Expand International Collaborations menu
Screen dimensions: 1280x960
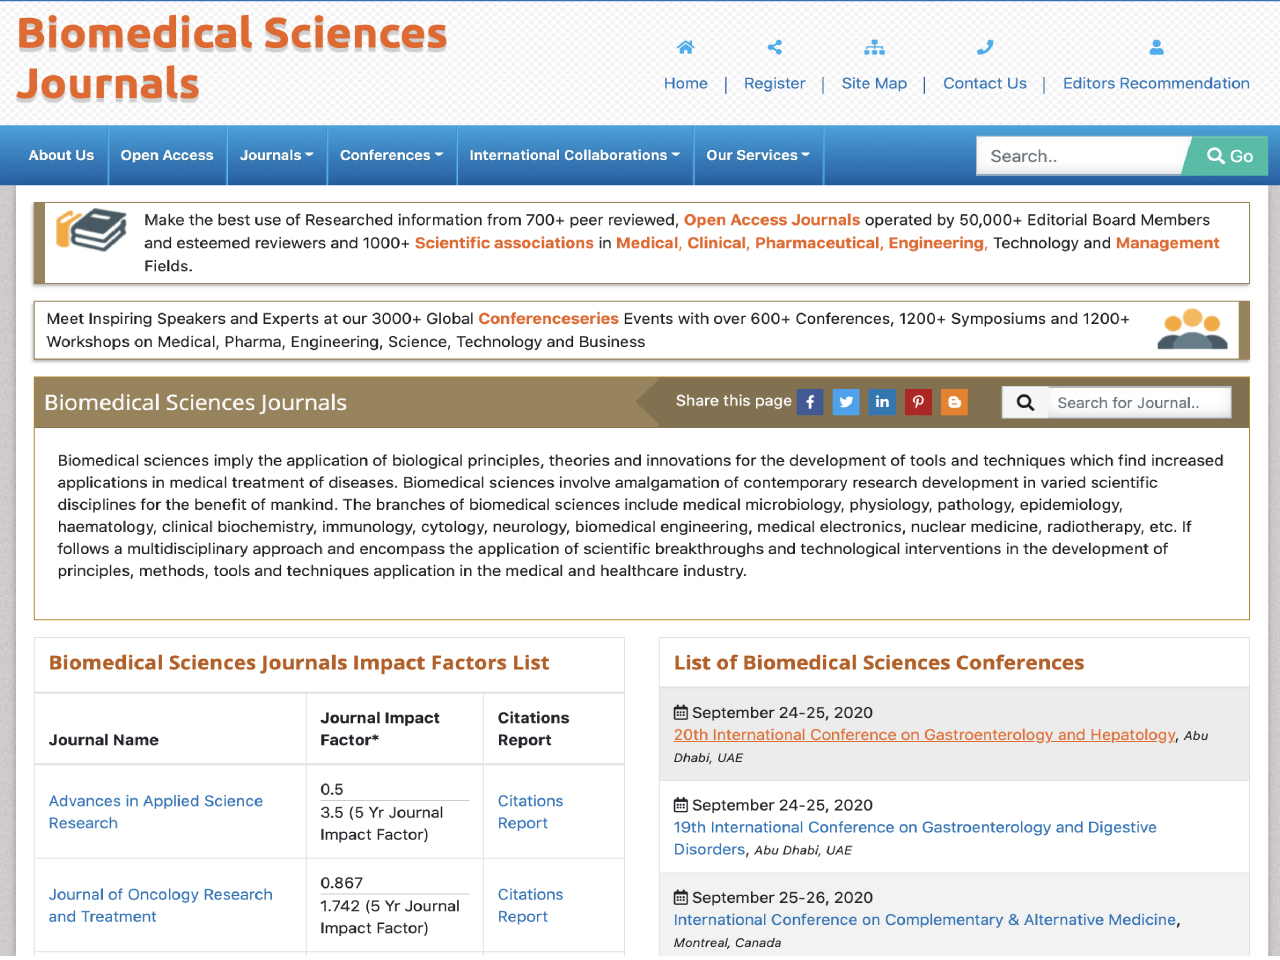(x=575, y=155)
